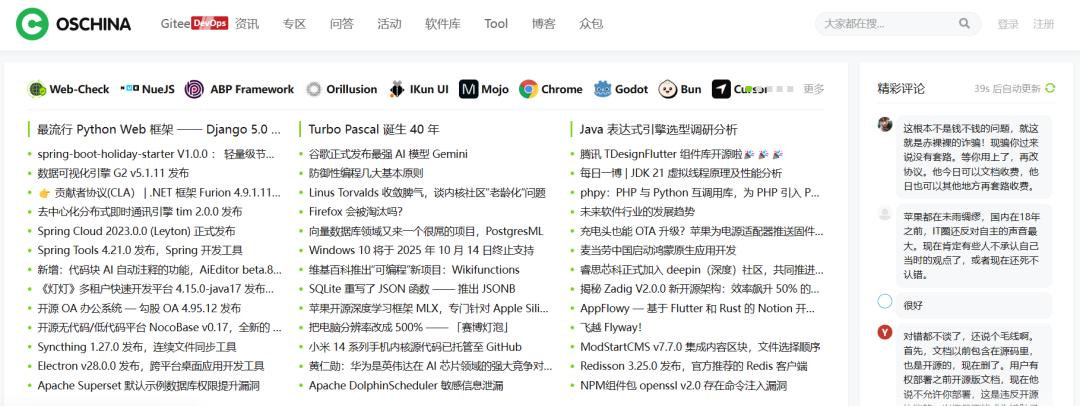Open Apache DolphinScheduler 敏感信息泄漏 article
The image size is (1080, 406).
click(x=406, y=385)
